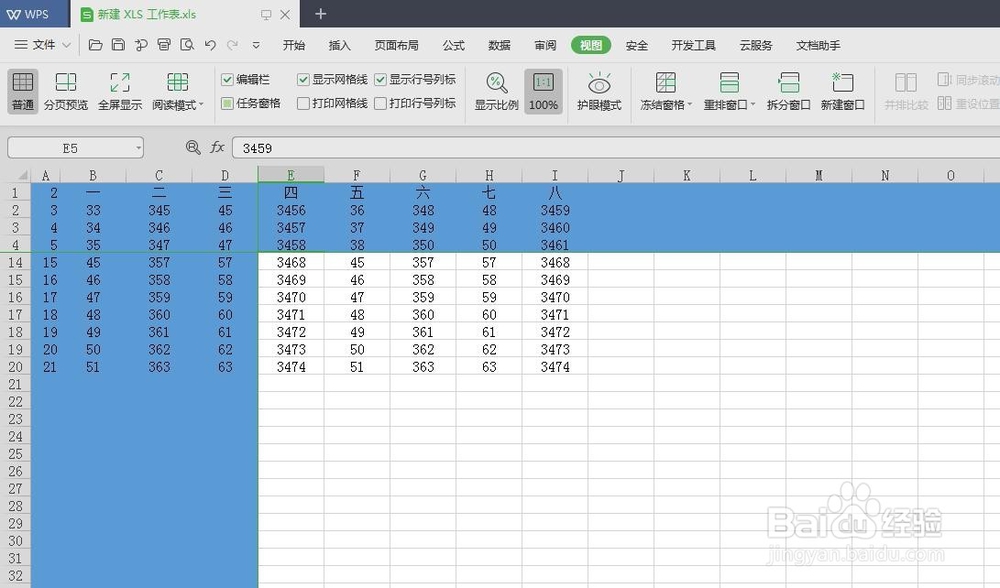This screenshot has height=588, width=1000.
Task: Uncheck the 编辑栏 formula bar checkbox
Action: [226, 79]
